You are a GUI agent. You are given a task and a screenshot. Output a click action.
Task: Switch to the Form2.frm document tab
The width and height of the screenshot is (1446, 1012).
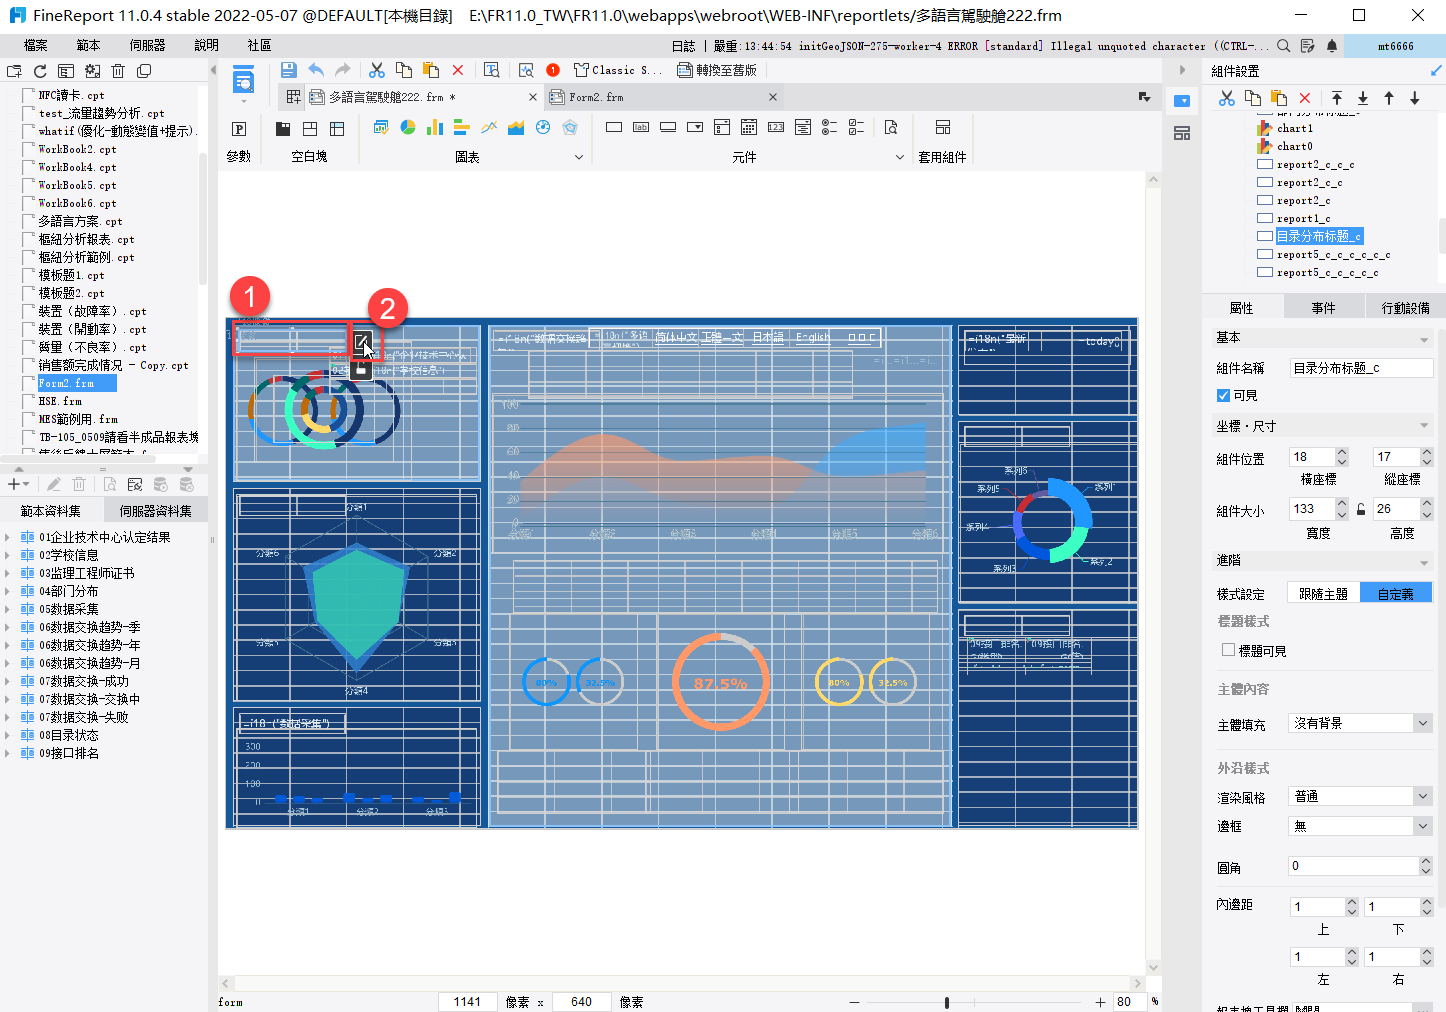pyautogui.click(x=596, y=97)
